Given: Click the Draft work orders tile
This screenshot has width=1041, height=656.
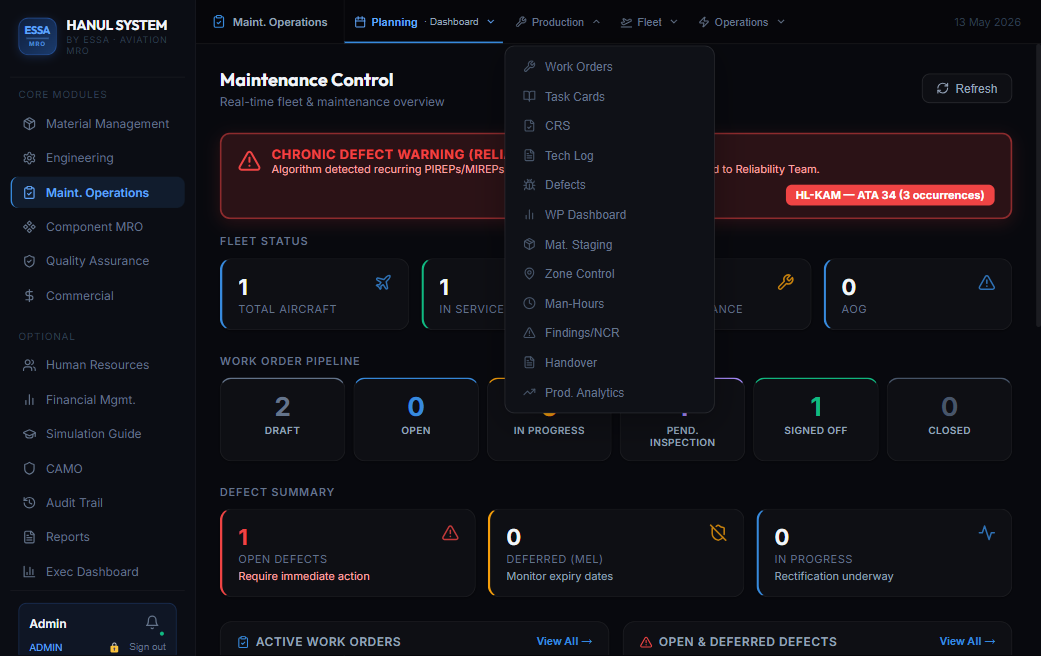Looking at the screenshot, I should coord(282,419).
